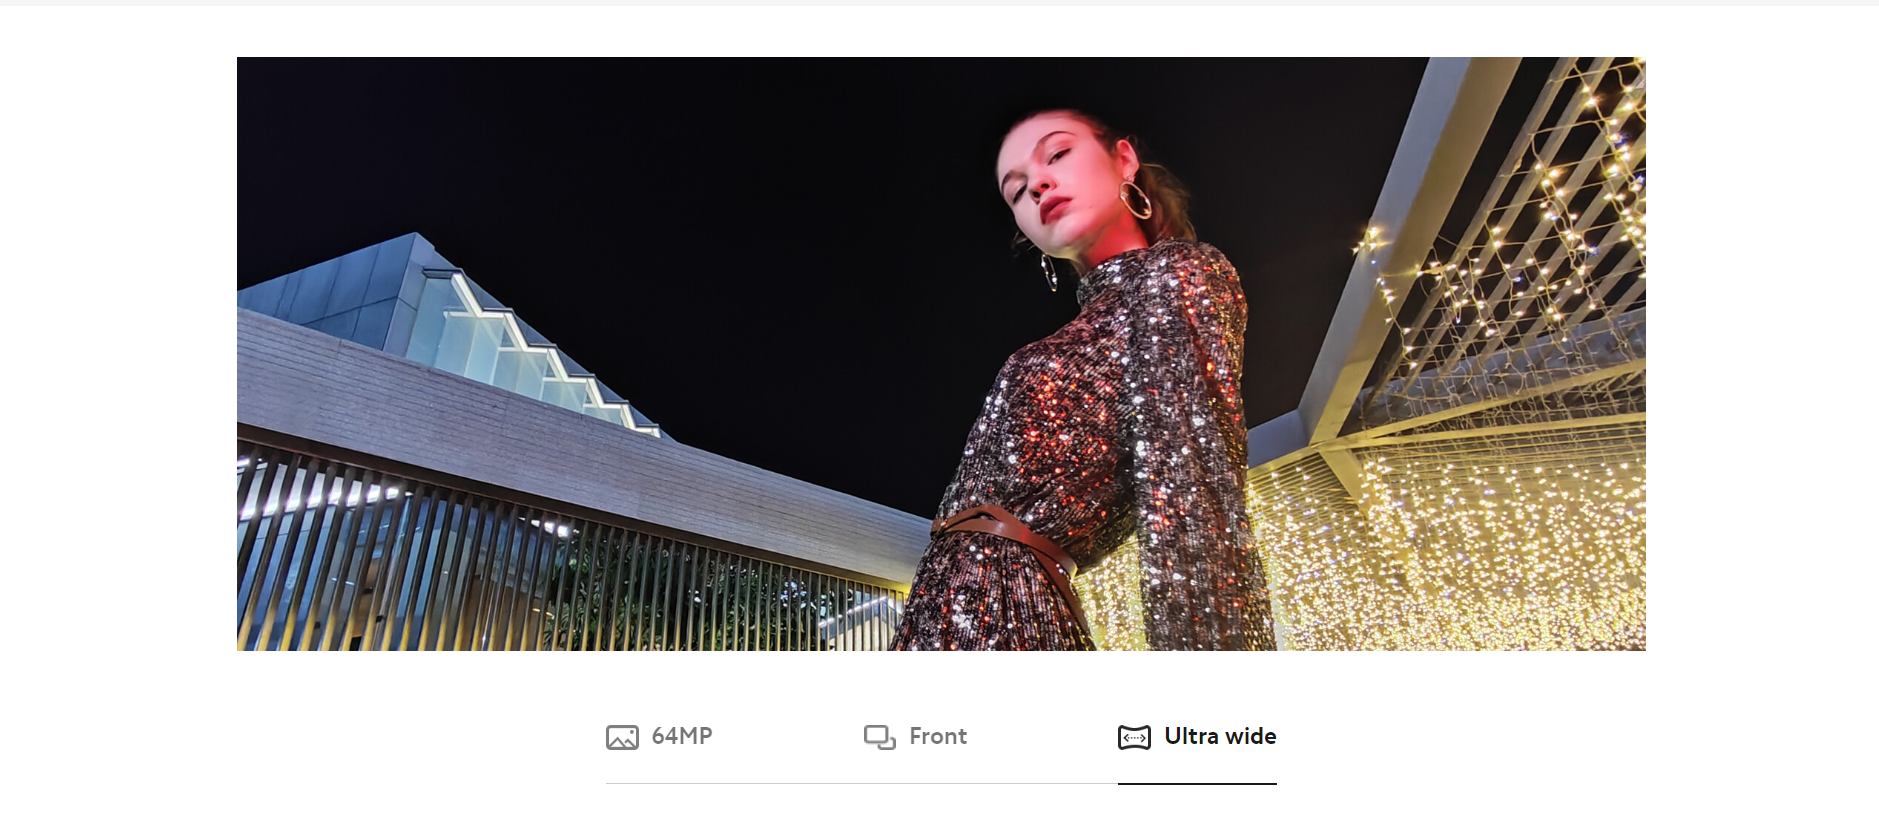Select the Front tab label
Screen dimensions: 1879x829
click(x=938, y=736)
